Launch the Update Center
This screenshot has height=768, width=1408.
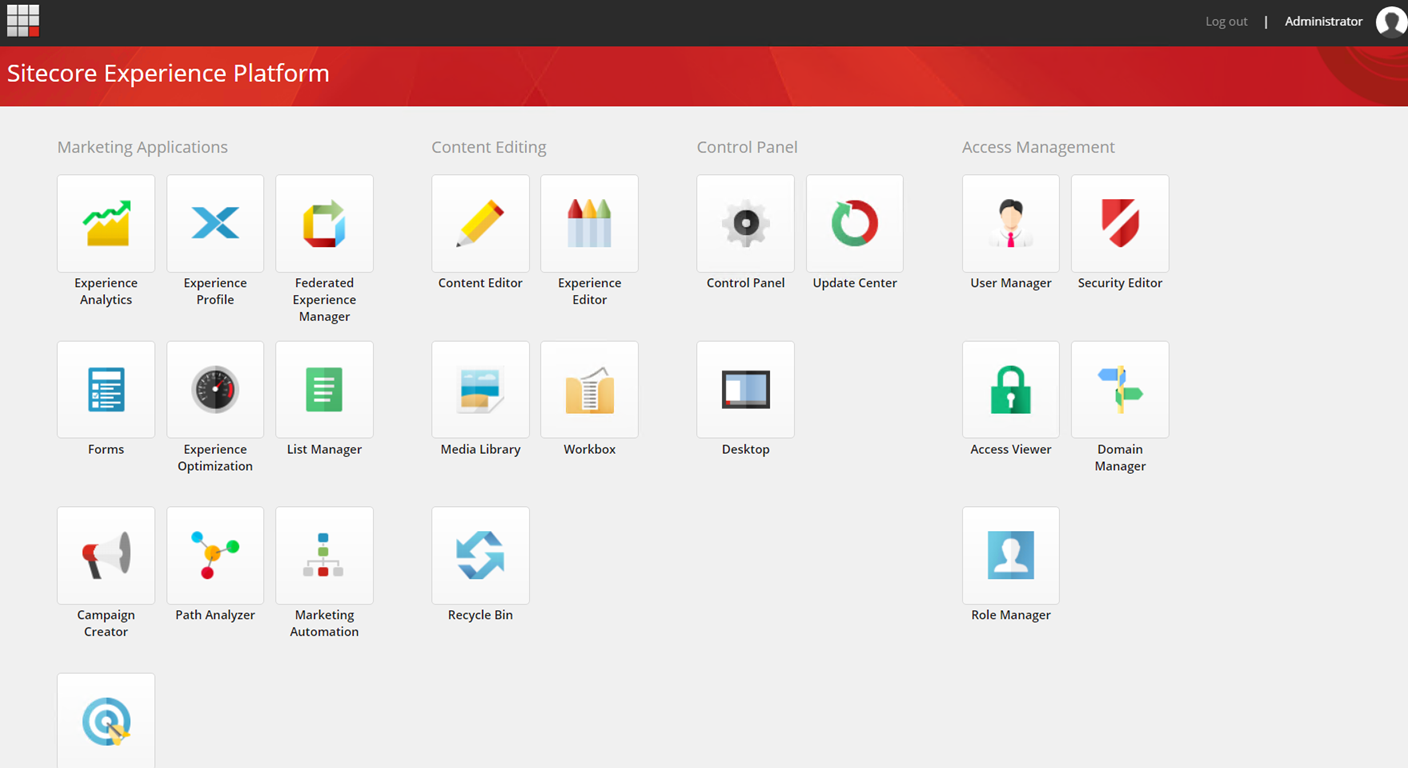854,223
